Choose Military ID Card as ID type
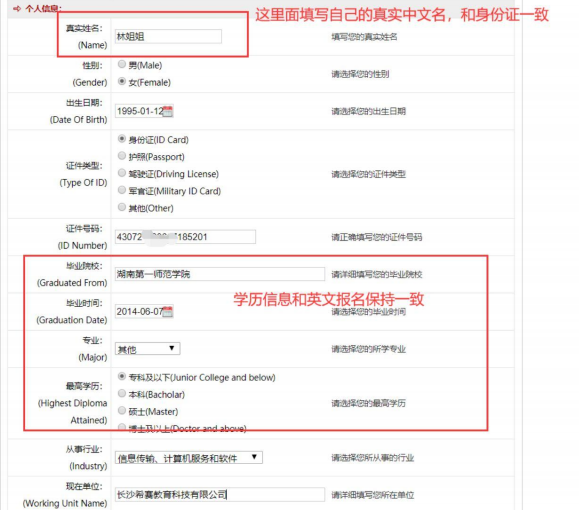 point(122,190)
